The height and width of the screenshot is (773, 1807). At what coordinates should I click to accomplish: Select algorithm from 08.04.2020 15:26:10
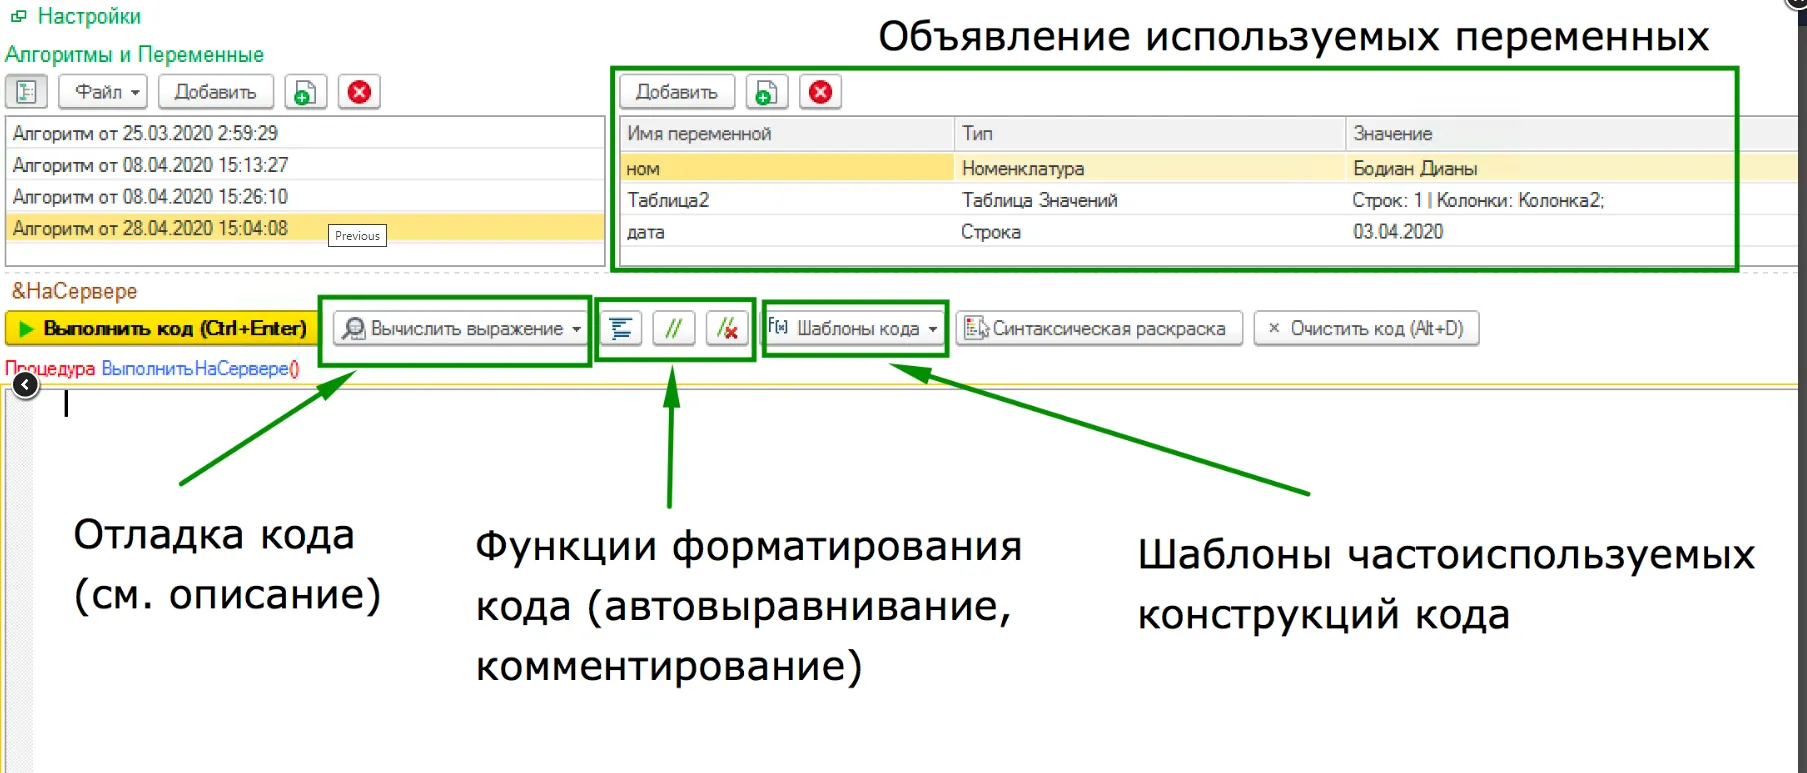[150, 197]
